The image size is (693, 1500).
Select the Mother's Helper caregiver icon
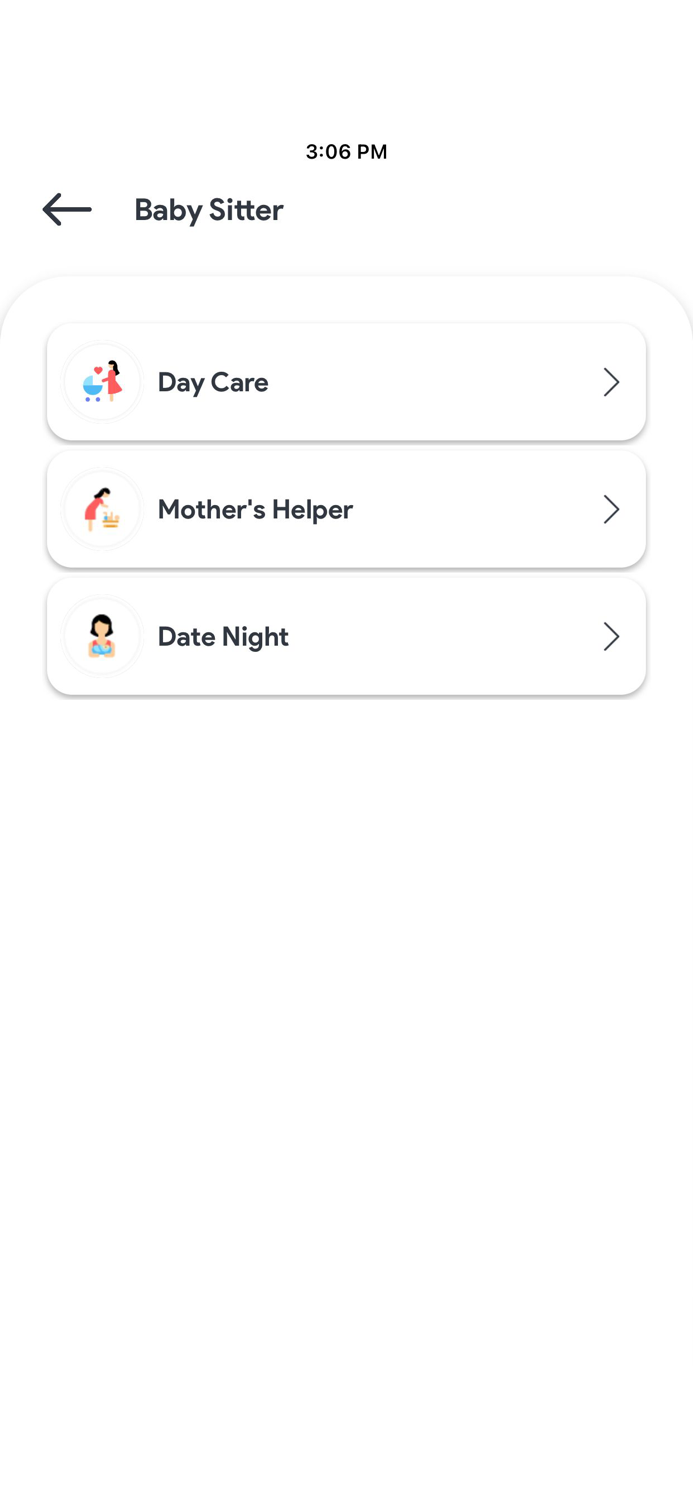[102, 509]
